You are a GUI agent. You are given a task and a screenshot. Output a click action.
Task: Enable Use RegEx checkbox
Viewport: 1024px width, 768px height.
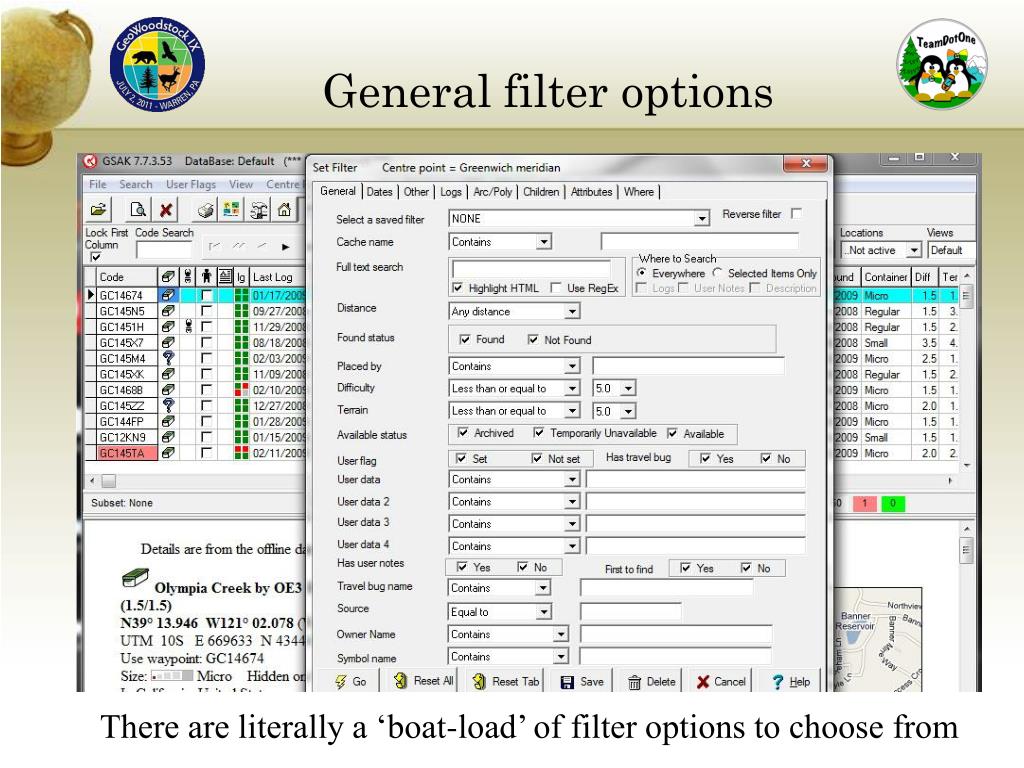click(x=556, y=288)
